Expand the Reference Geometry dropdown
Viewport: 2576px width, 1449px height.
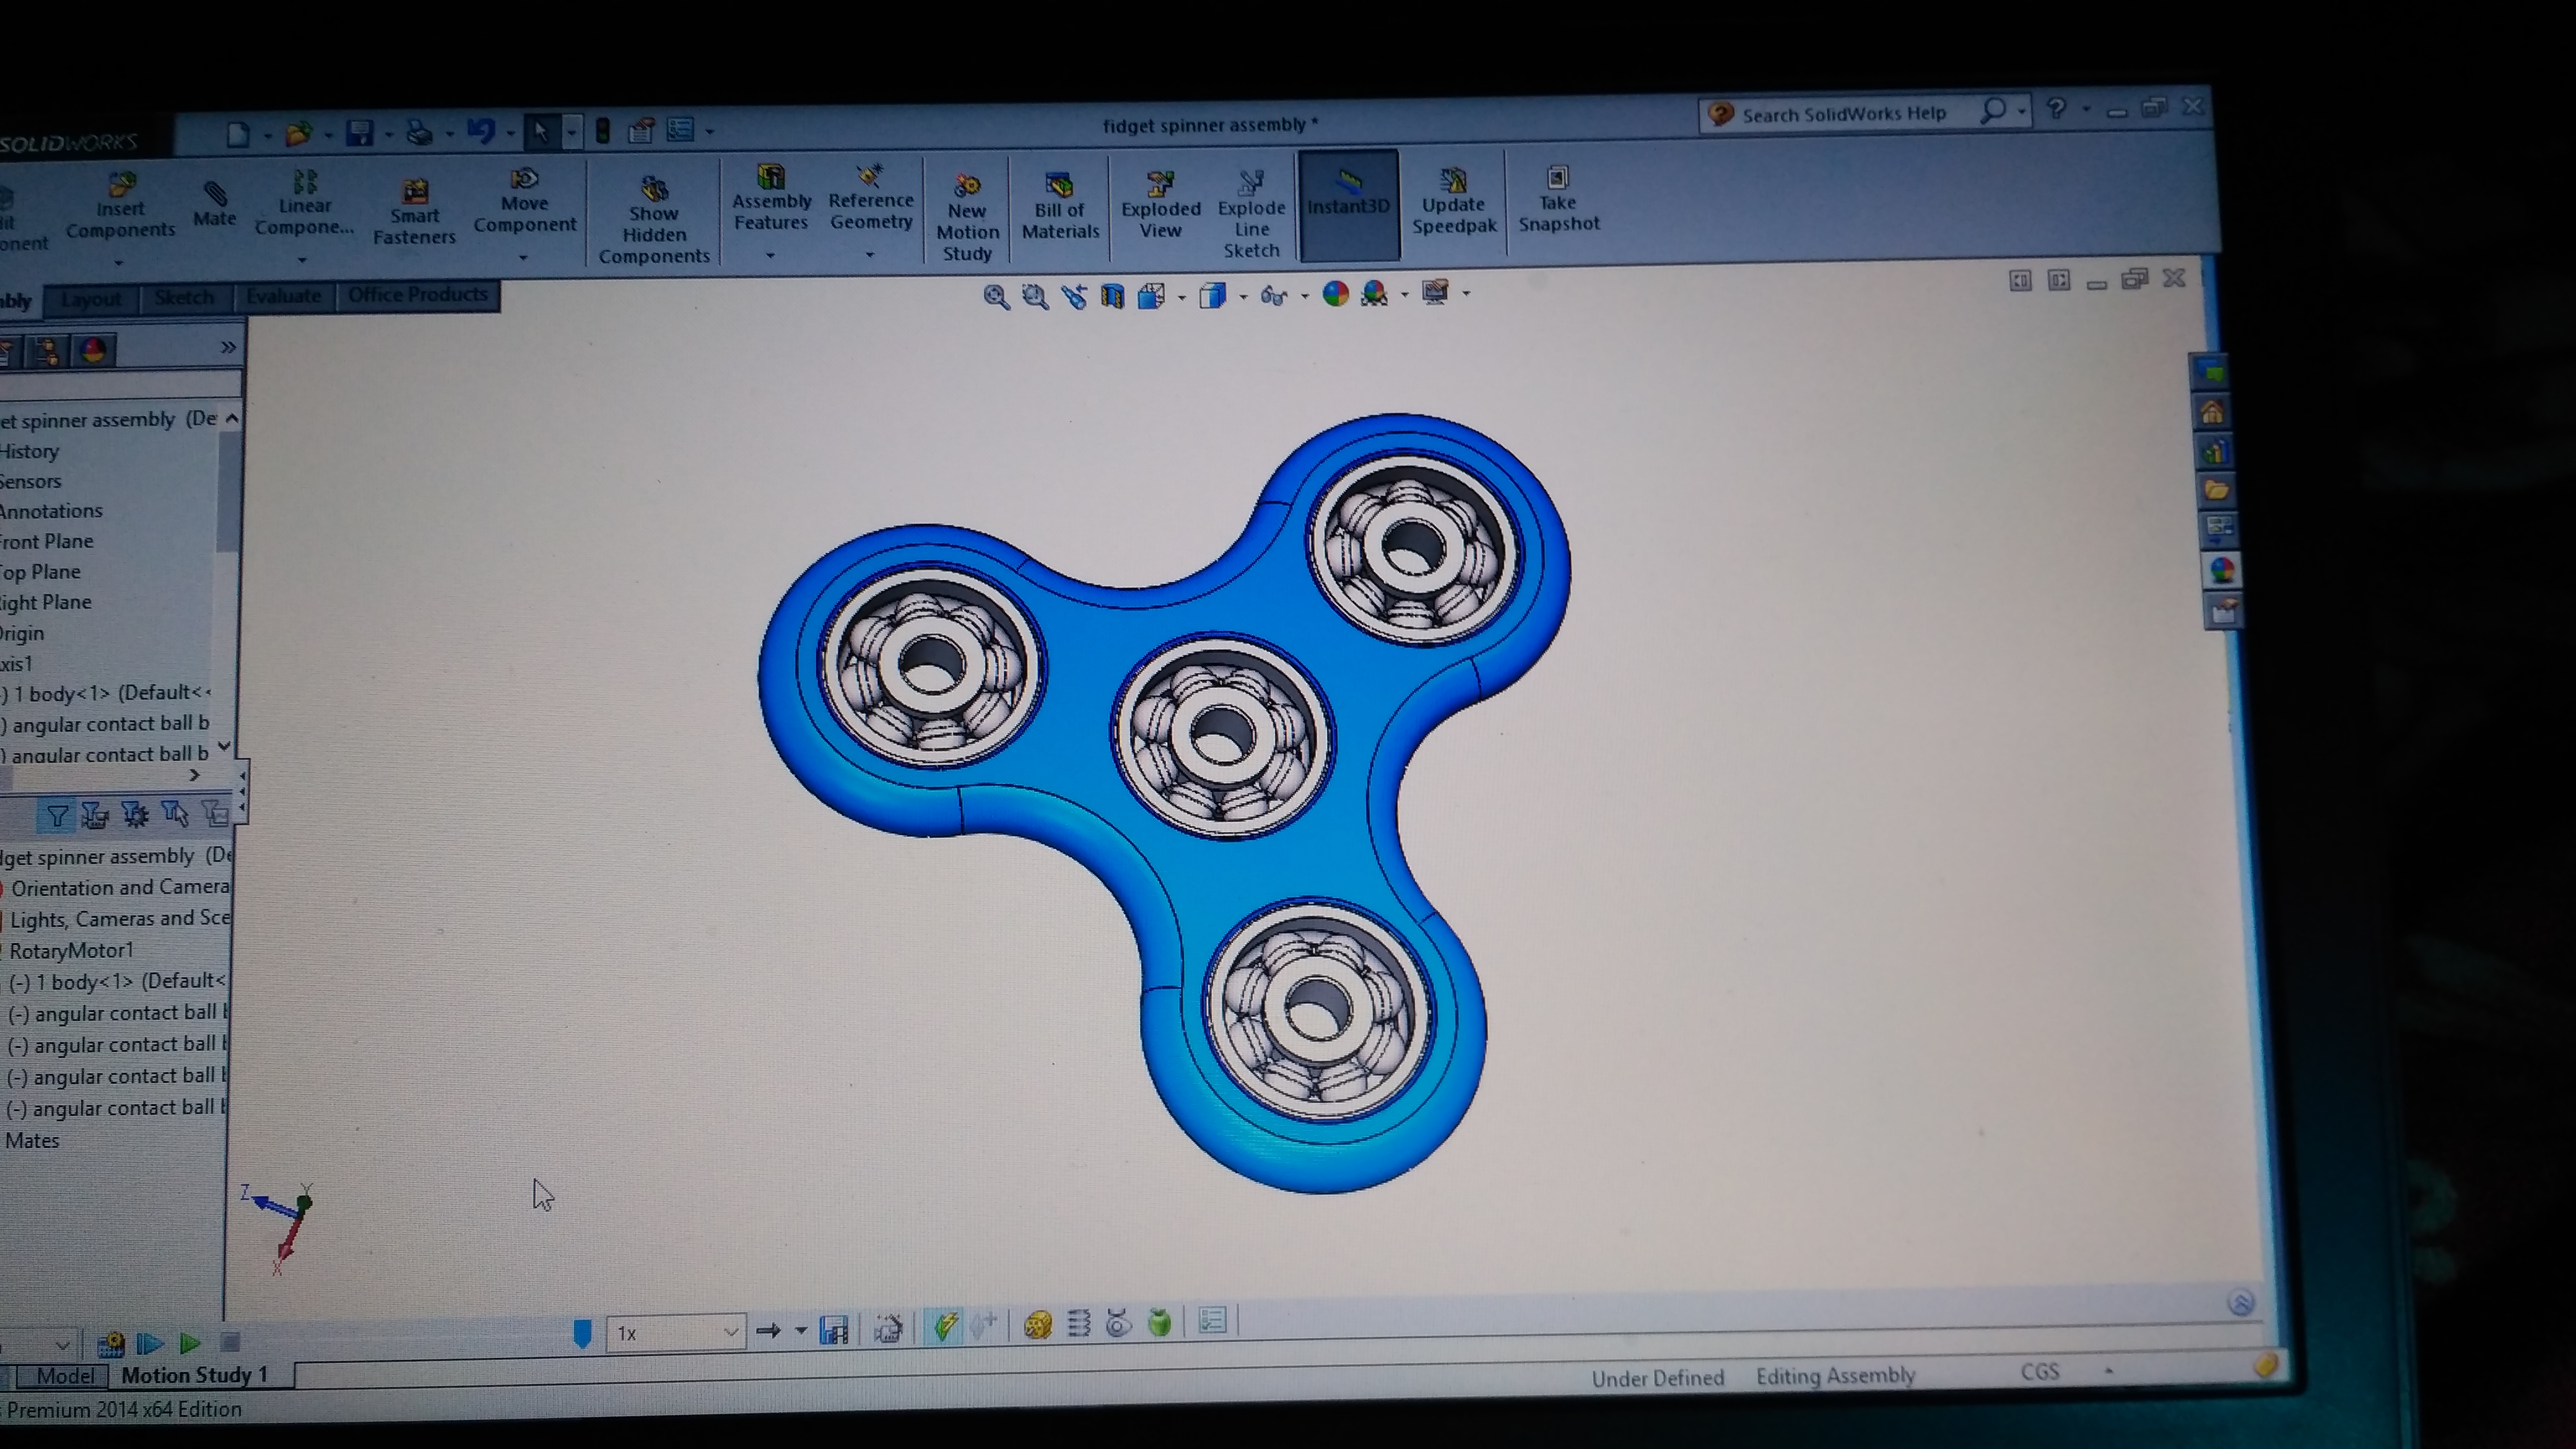point(870,255)
